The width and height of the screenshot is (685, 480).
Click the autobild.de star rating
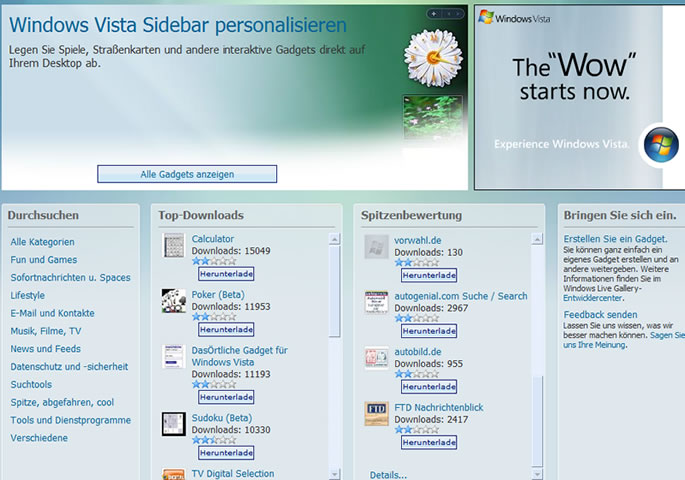(417, 374)
